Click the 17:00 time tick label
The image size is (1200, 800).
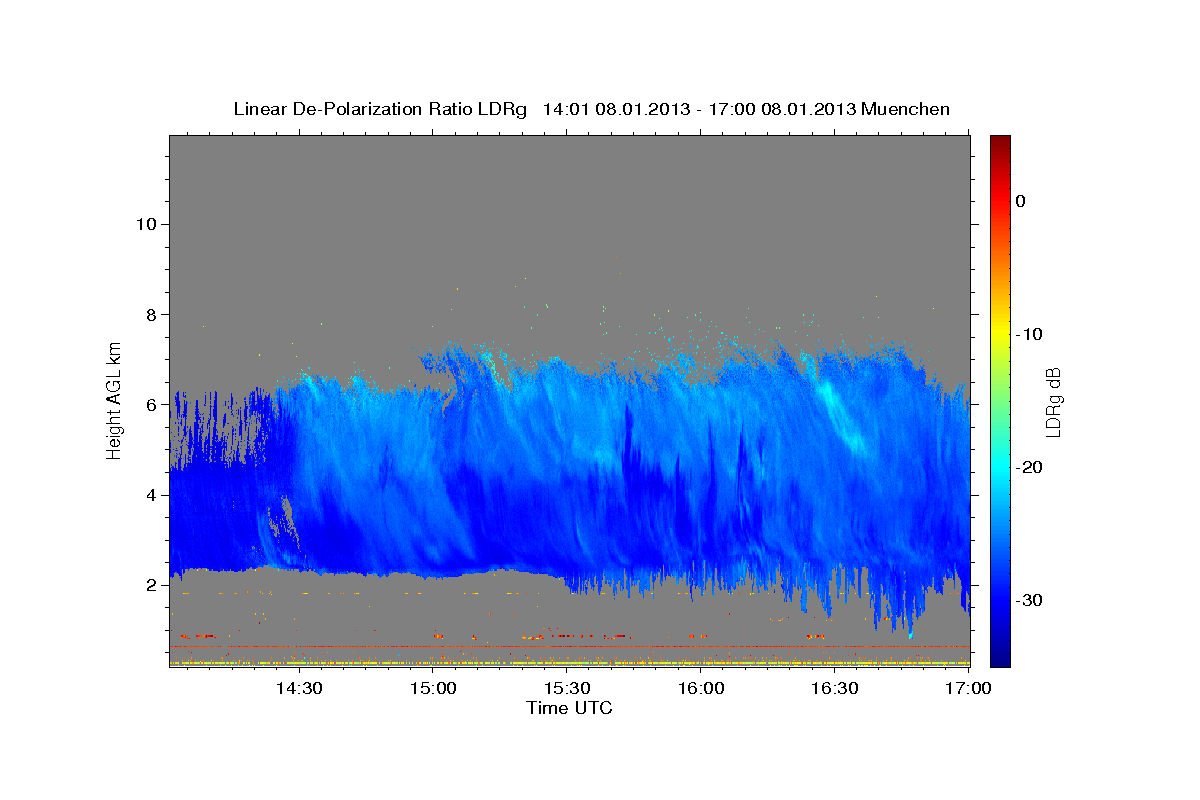[968, 689]
